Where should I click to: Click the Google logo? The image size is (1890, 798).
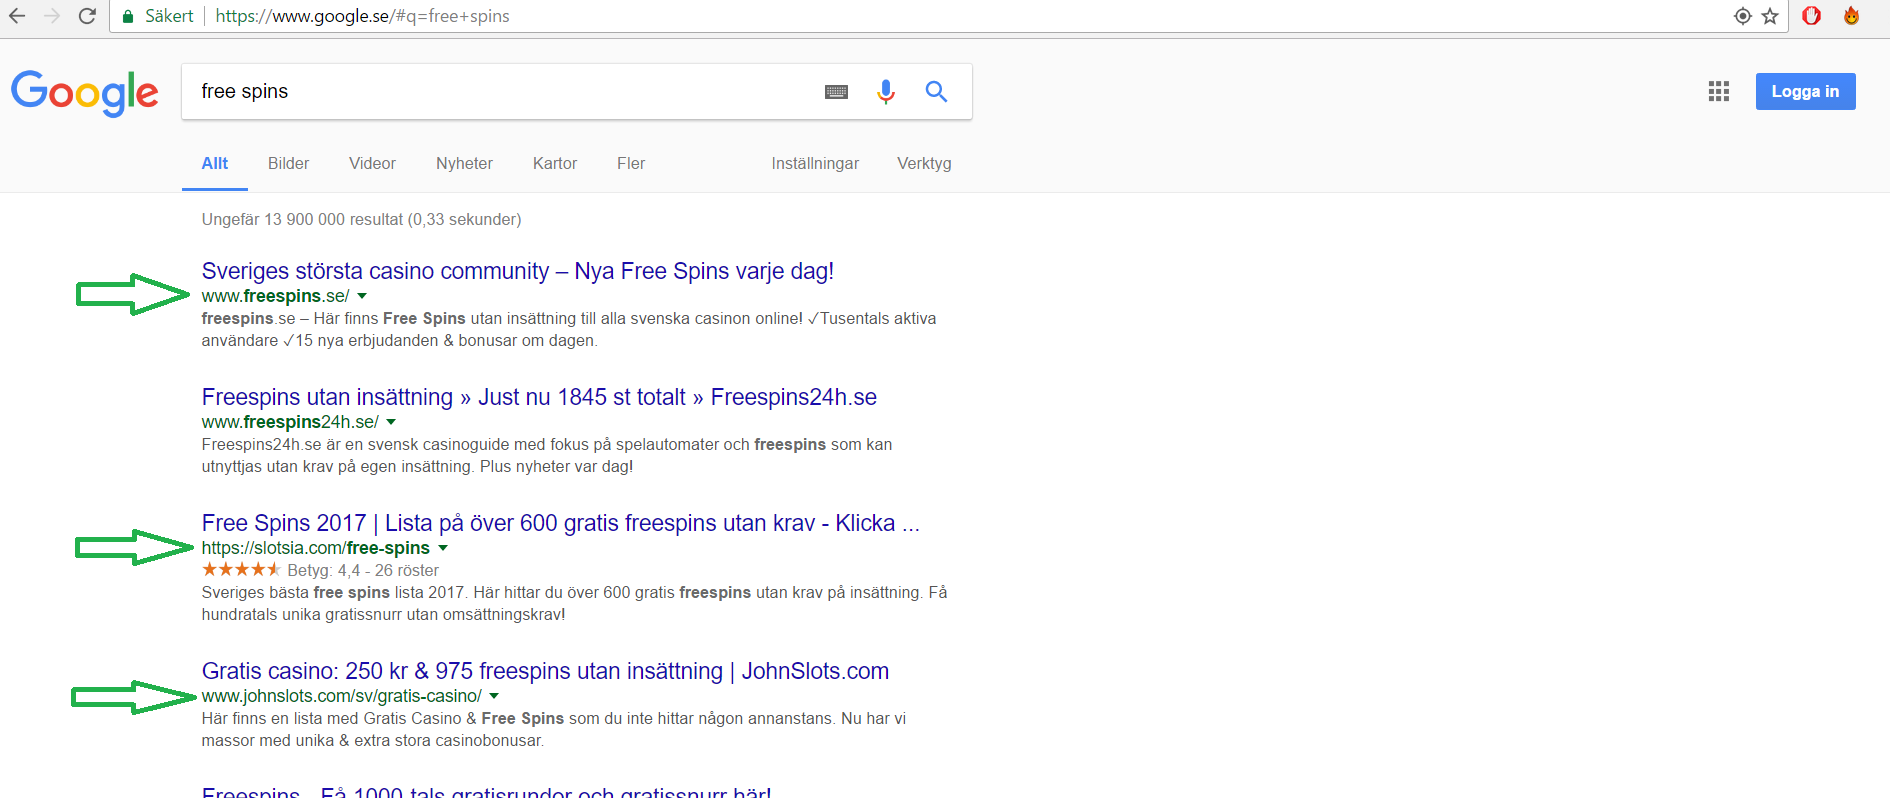click(x=84, y=93)
